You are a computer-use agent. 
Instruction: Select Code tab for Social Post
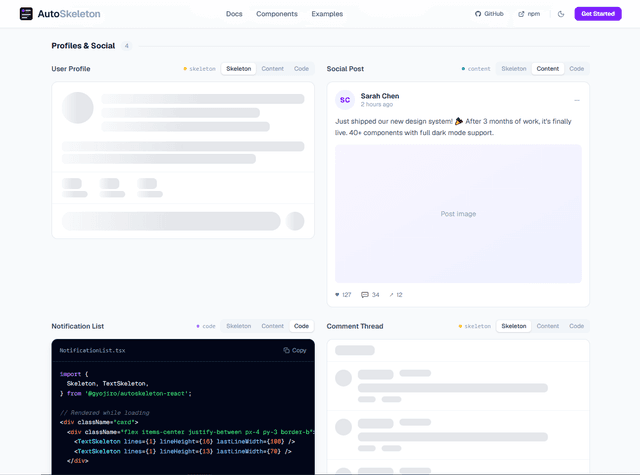click(x=576, y=69)
